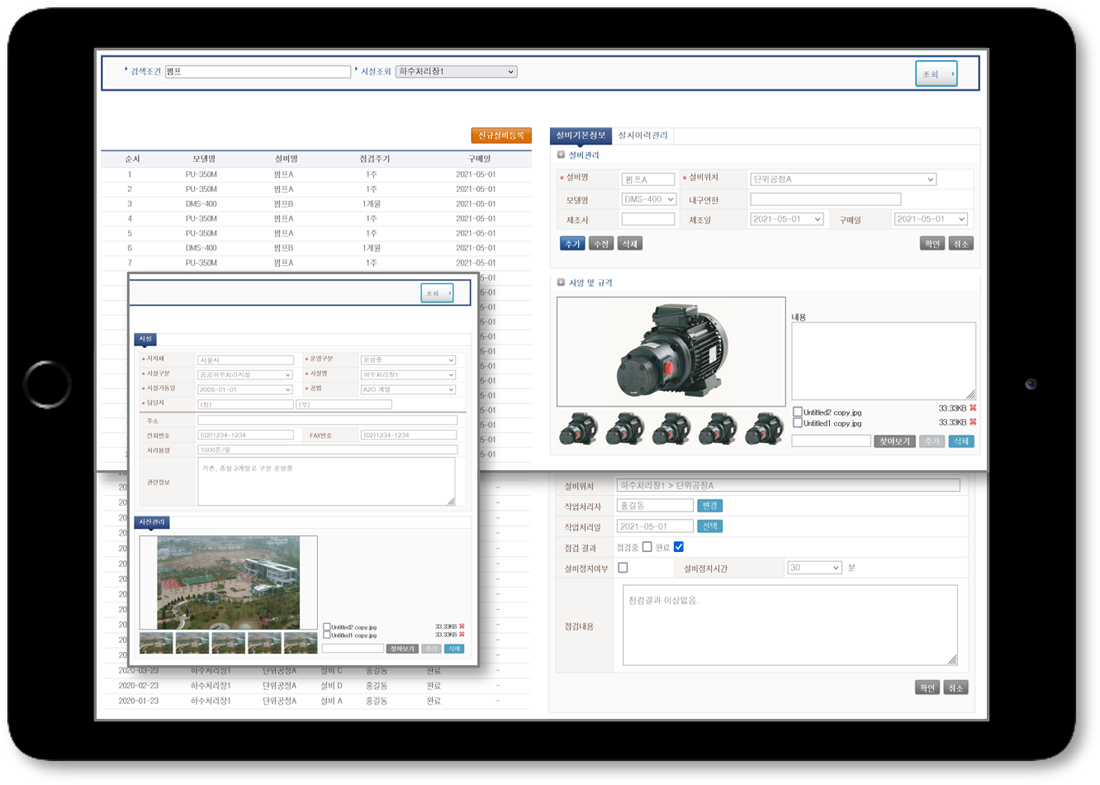The height and width of the screenshot is (785, 1100).
Task: Expand the 설비위치 dropdown showing 단위공정A
Action: 842,179
